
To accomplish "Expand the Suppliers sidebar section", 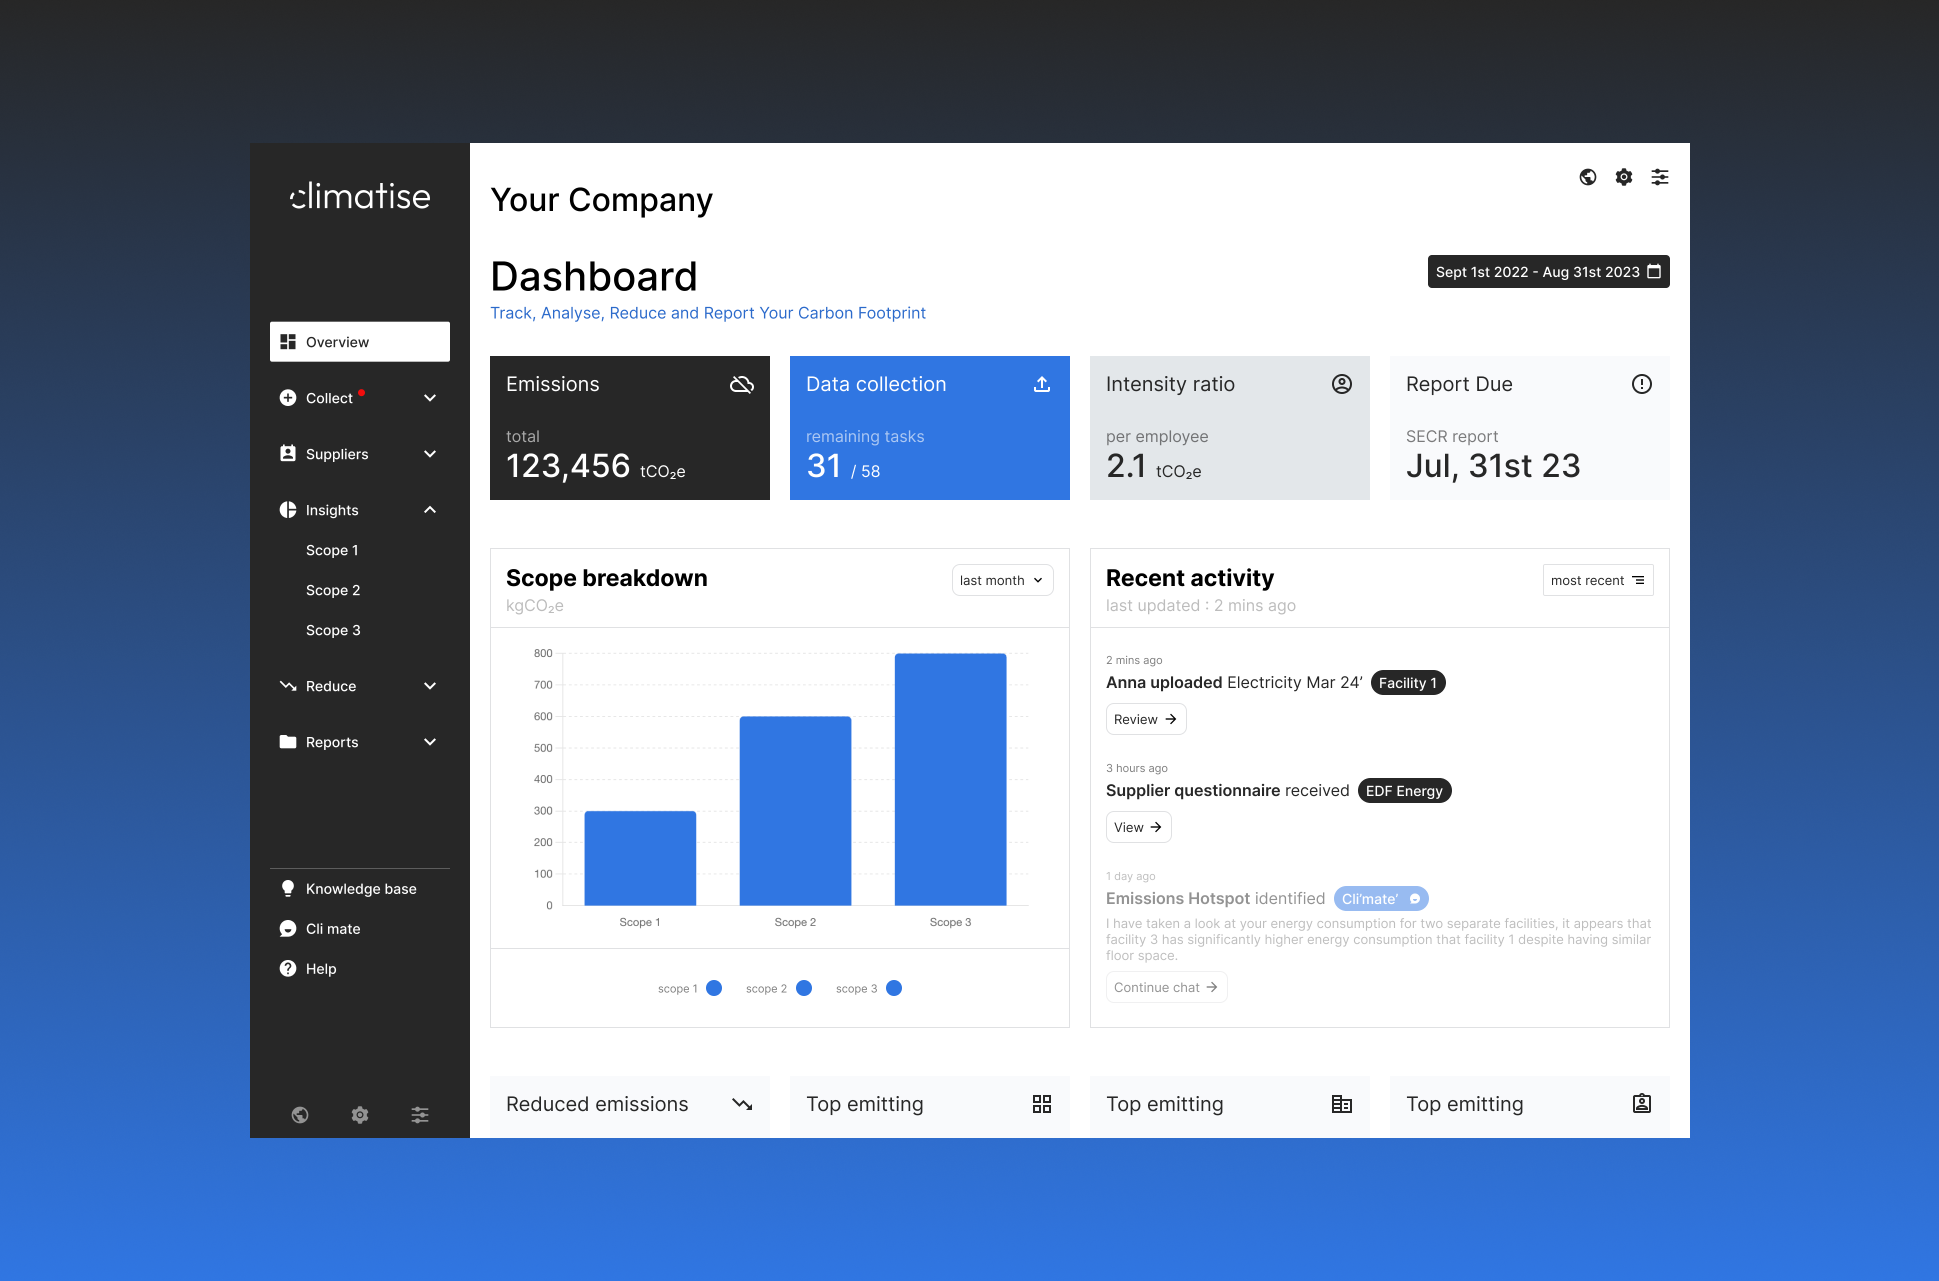I will (429, 454).
